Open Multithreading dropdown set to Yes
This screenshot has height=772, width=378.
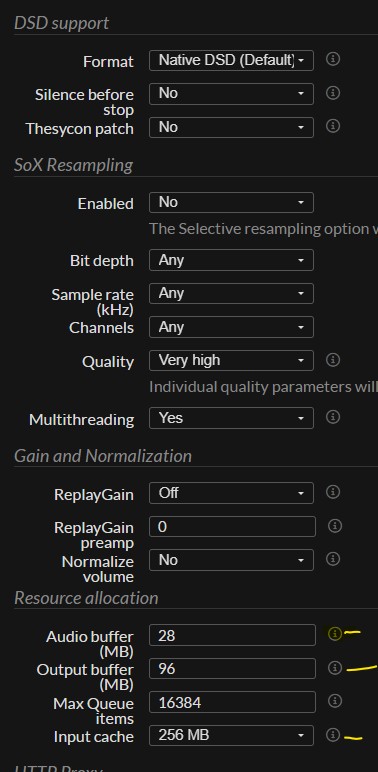pyautogui.click(x=231, y=418)
